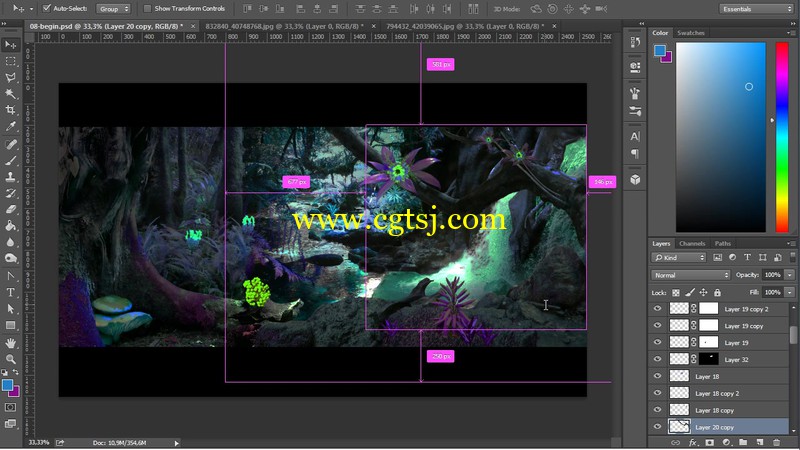
Task: Create new group folder icon
Action: point(743,442)
